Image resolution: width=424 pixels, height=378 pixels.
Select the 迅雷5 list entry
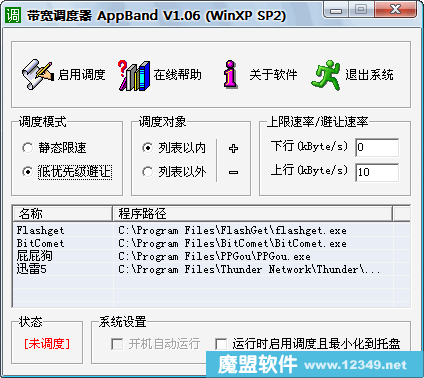[212, 269]
